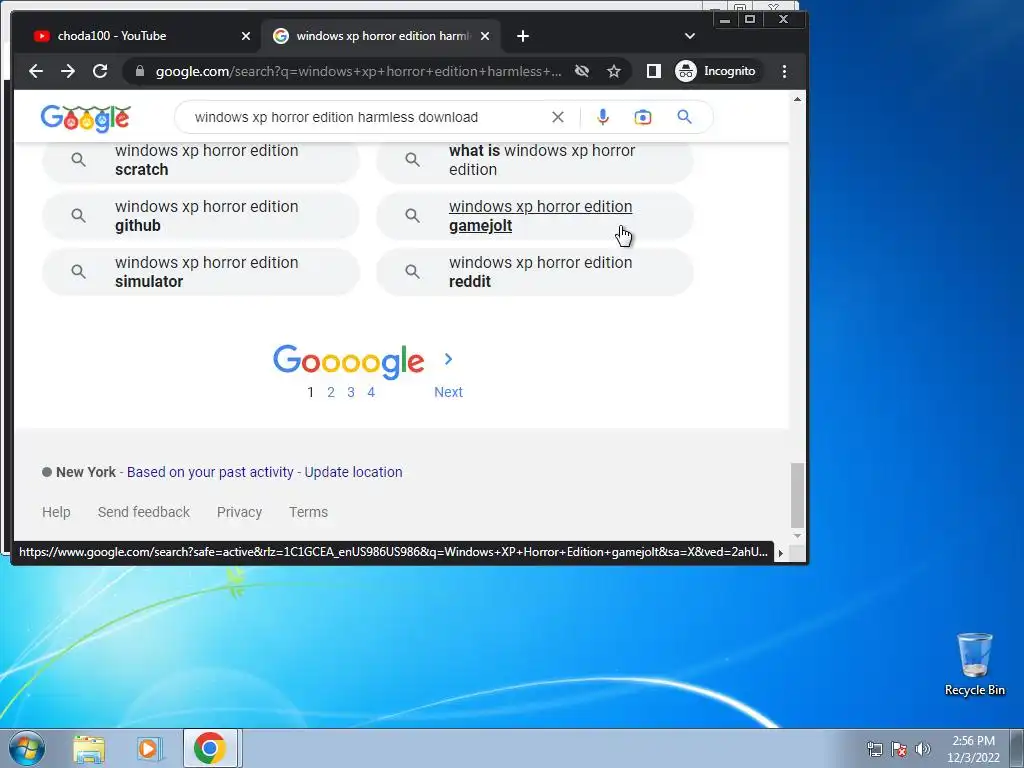Close the choda100 YouTube tab
This screenshot has width=1024, height=768.
[x=246, y=36]
